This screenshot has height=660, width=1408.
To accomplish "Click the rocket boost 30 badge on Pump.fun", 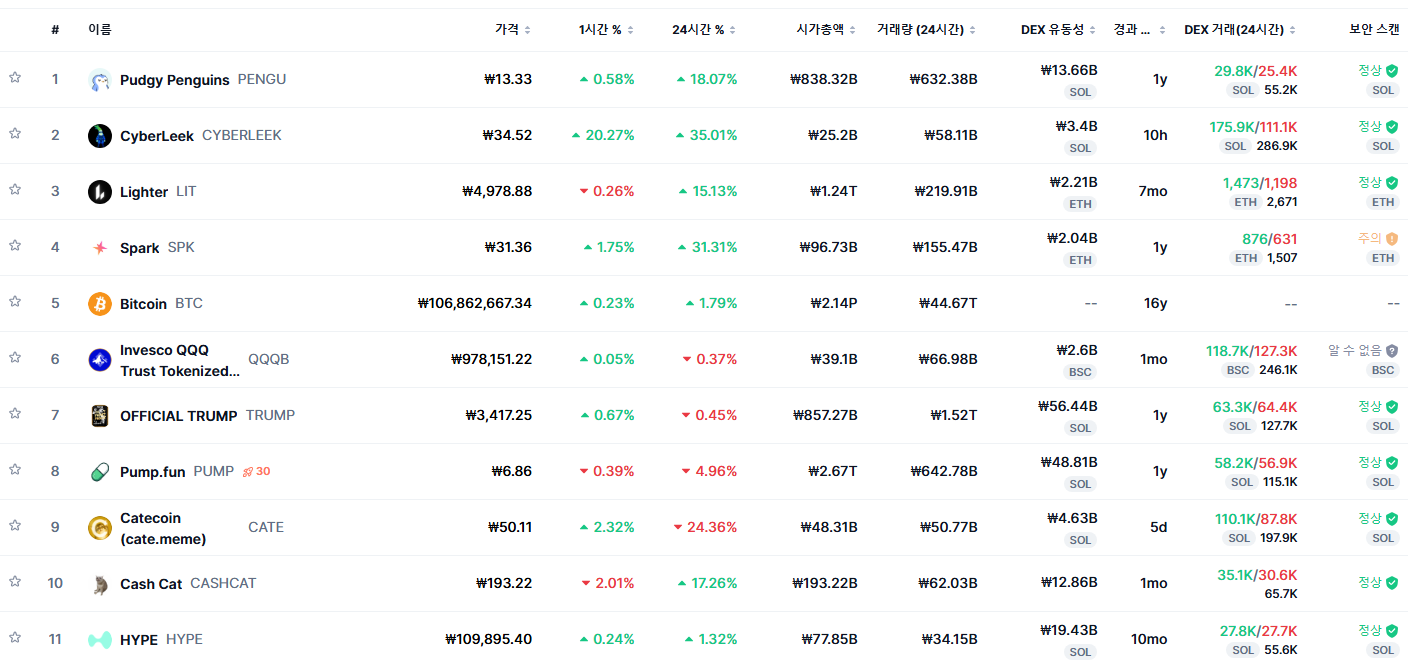I will [x=256, y=471].
